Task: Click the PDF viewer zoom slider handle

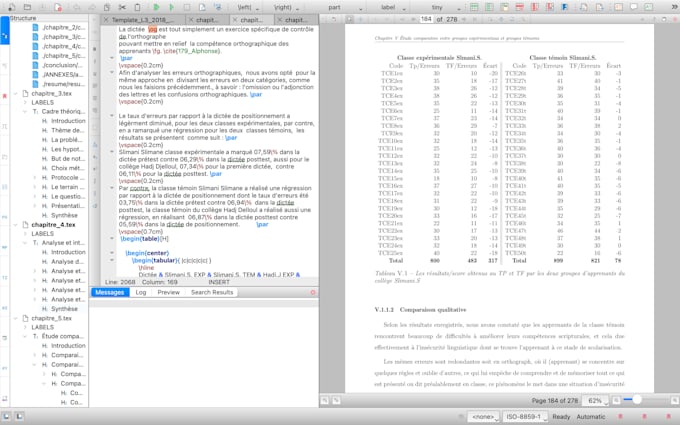Action: 637,399
